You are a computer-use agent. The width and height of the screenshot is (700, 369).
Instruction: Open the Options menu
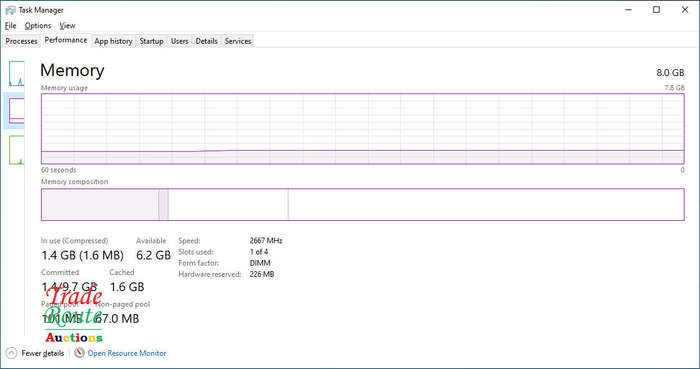pyautogui.click(x=38, y=26)
